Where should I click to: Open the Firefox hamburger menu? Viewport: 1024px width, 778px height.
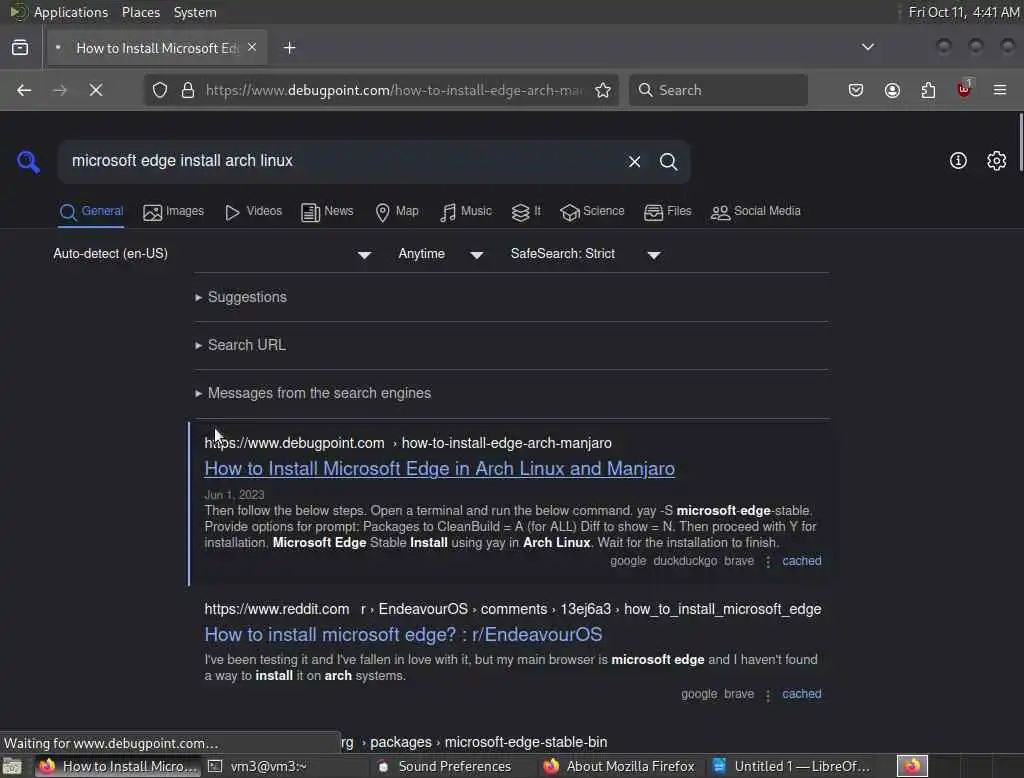(1000, 90)
